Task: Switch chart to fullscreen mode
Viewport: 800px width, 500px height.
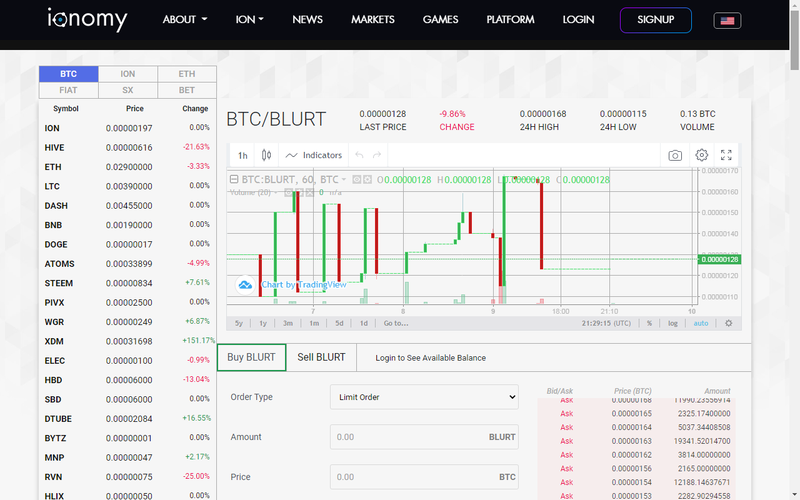Action: tap(726, 155)
